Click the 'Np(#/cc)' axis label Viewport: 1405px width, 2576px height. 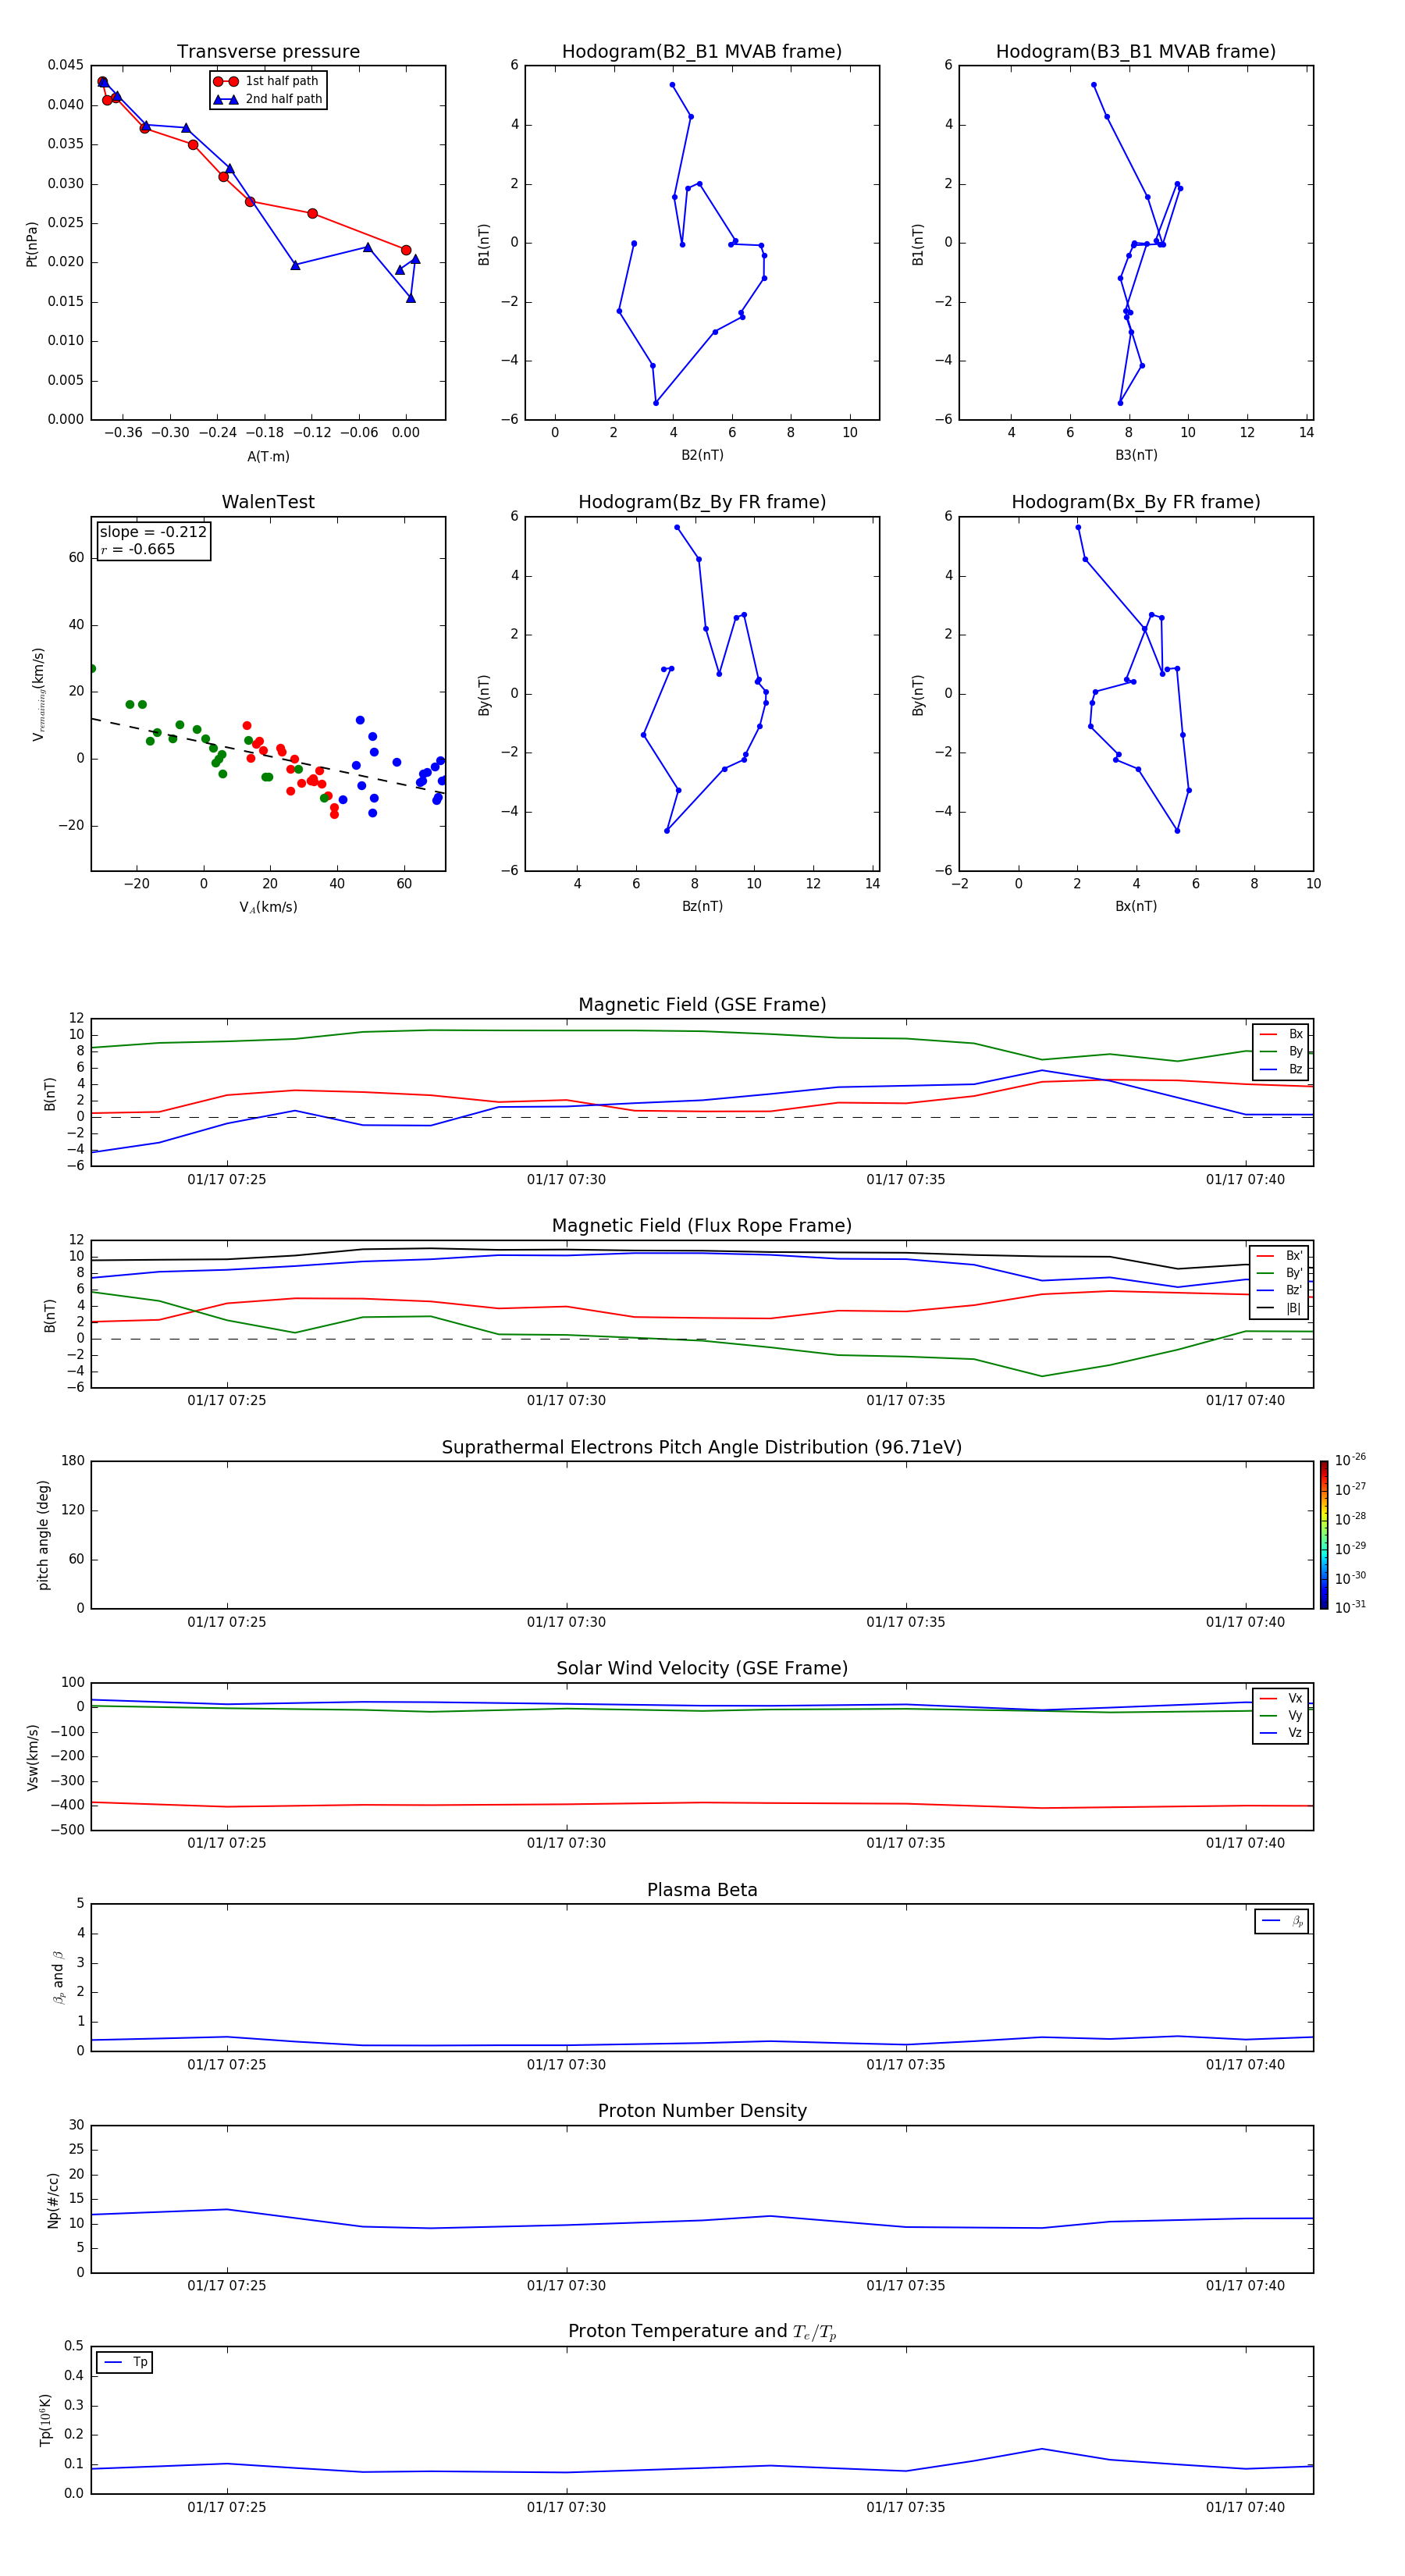(53, 2200)
